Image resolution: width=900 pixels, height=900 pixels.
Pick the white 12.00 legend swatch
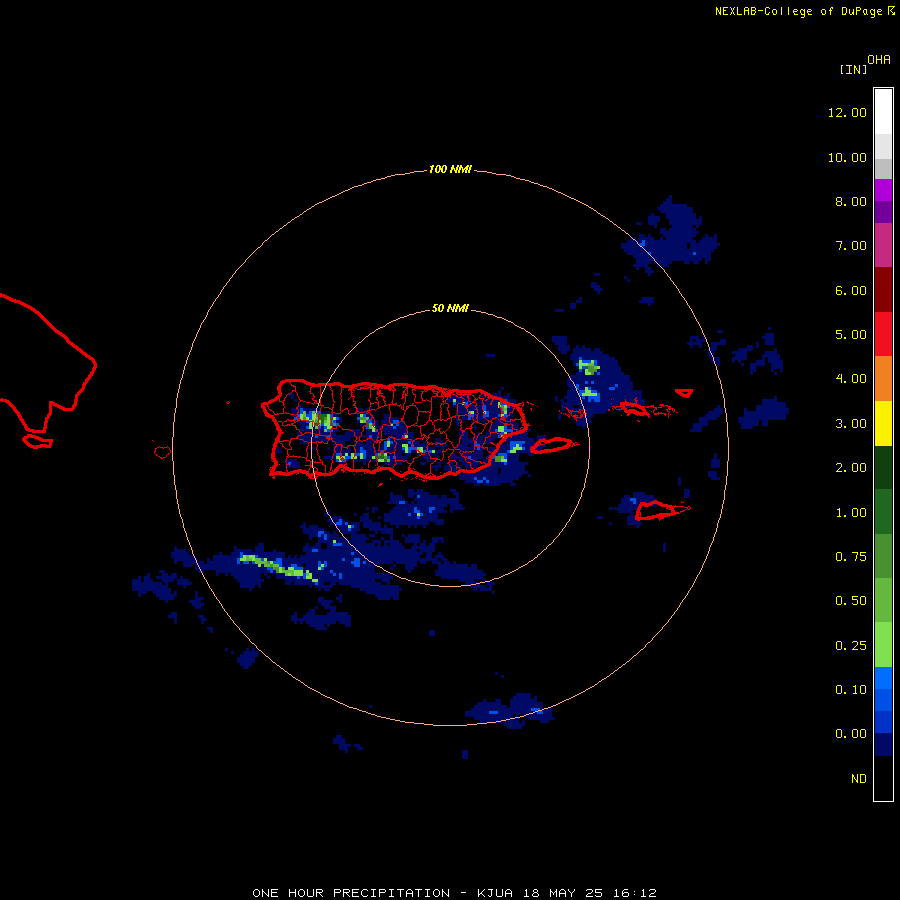click(x=883, y=112)
